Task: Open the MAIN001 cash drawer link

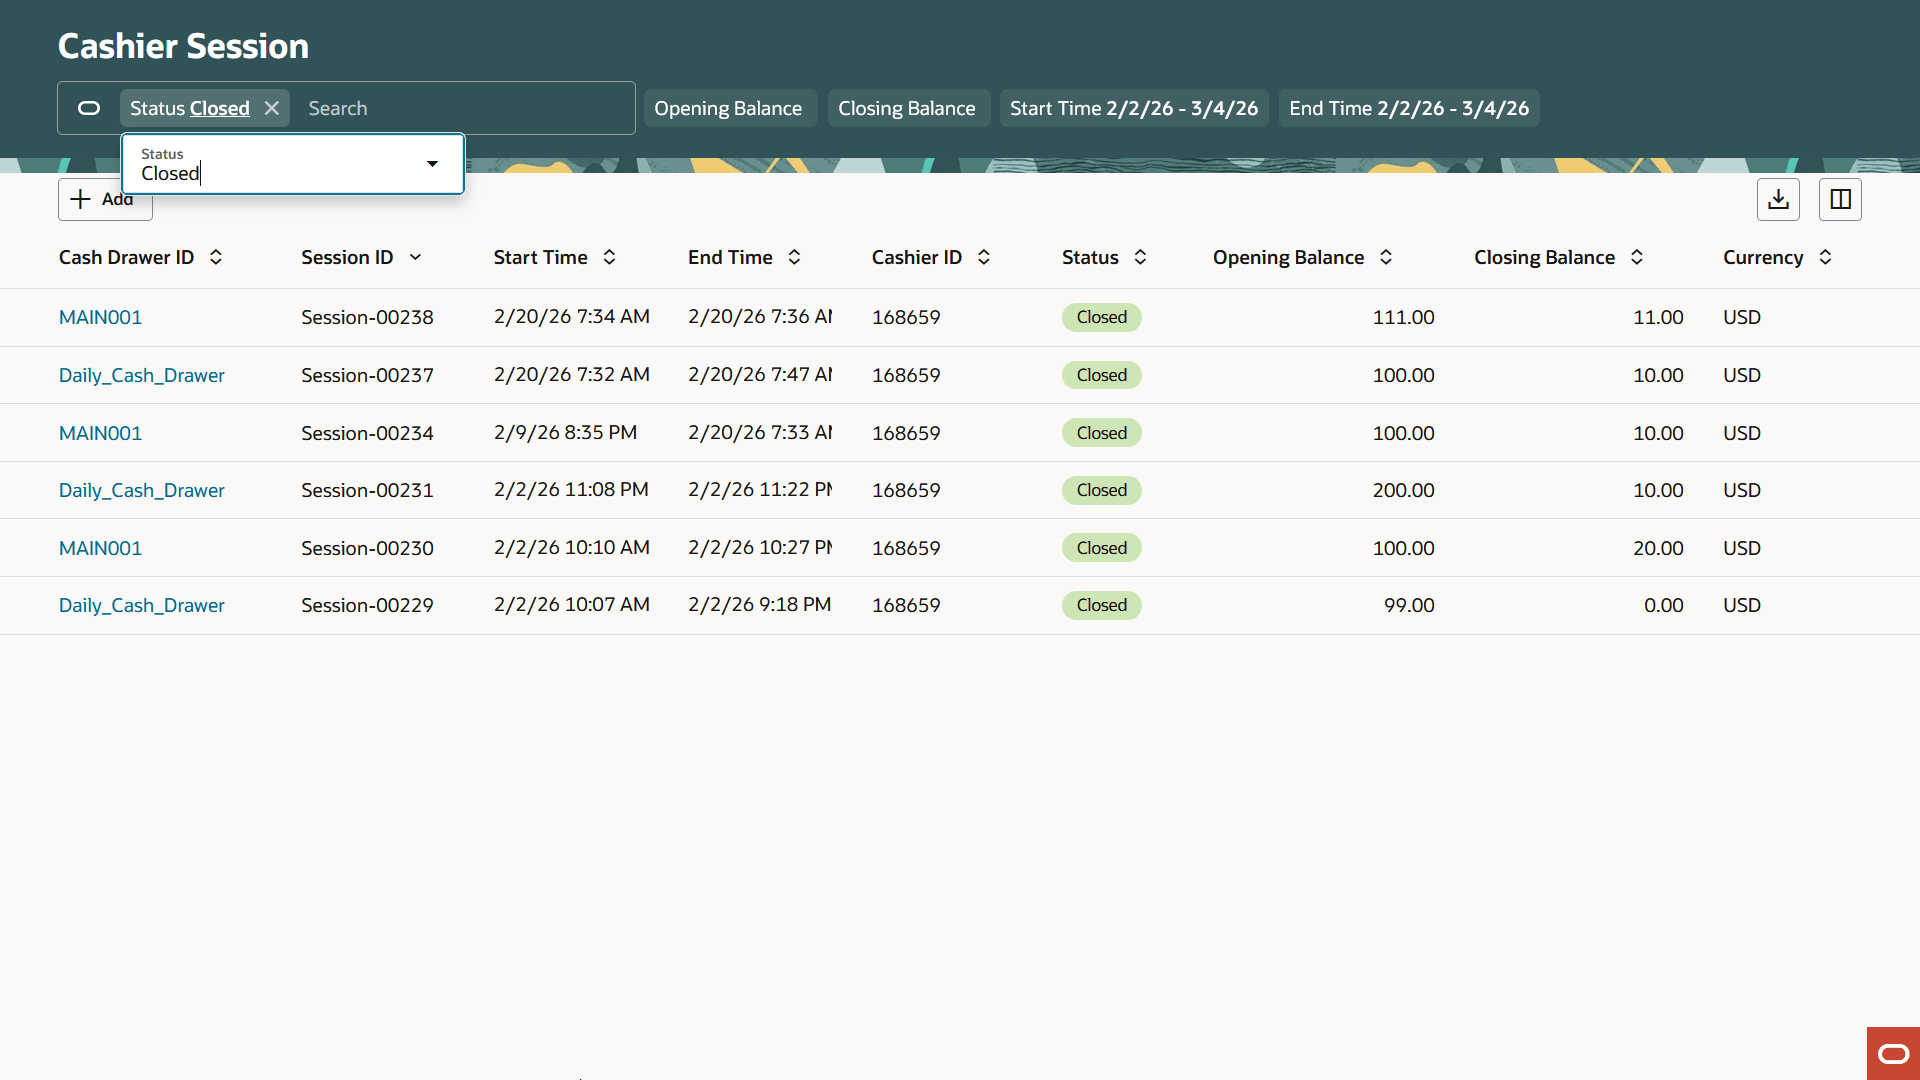Action: [100, 317]
